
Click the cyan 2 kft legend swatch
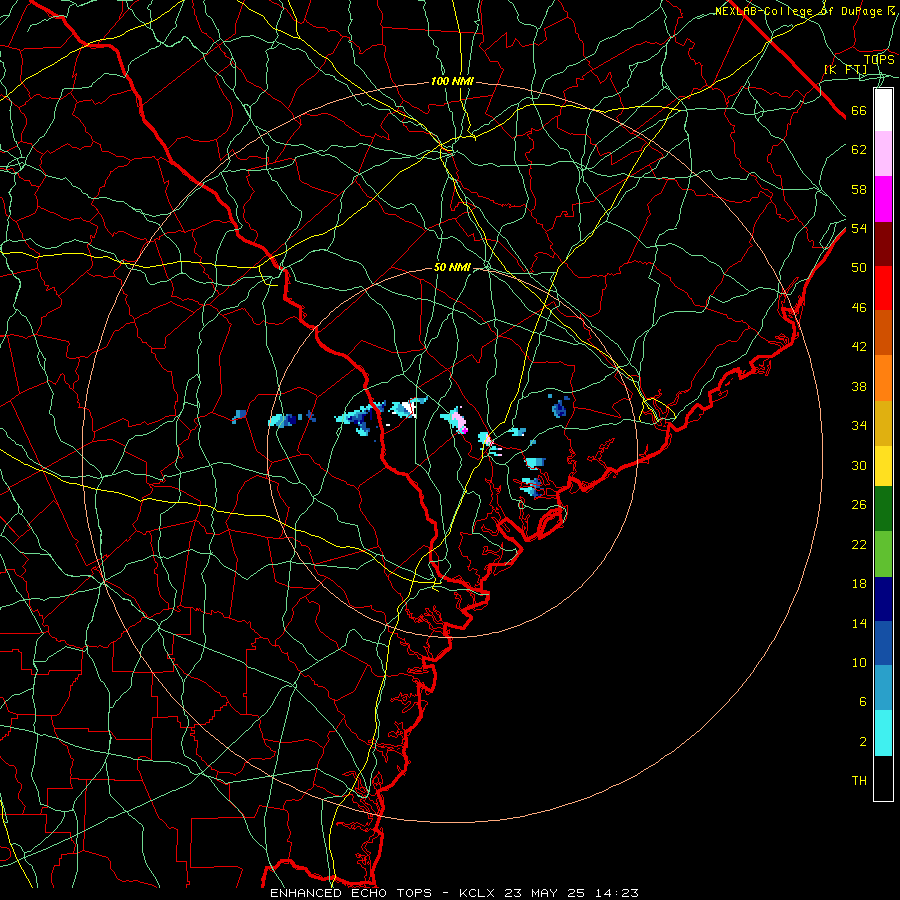883,733
